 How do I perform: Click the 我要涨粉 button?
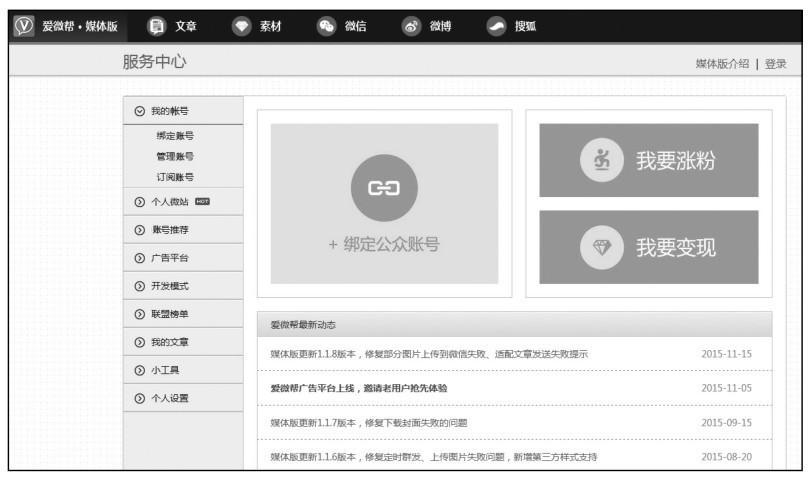tap(649, 160)
